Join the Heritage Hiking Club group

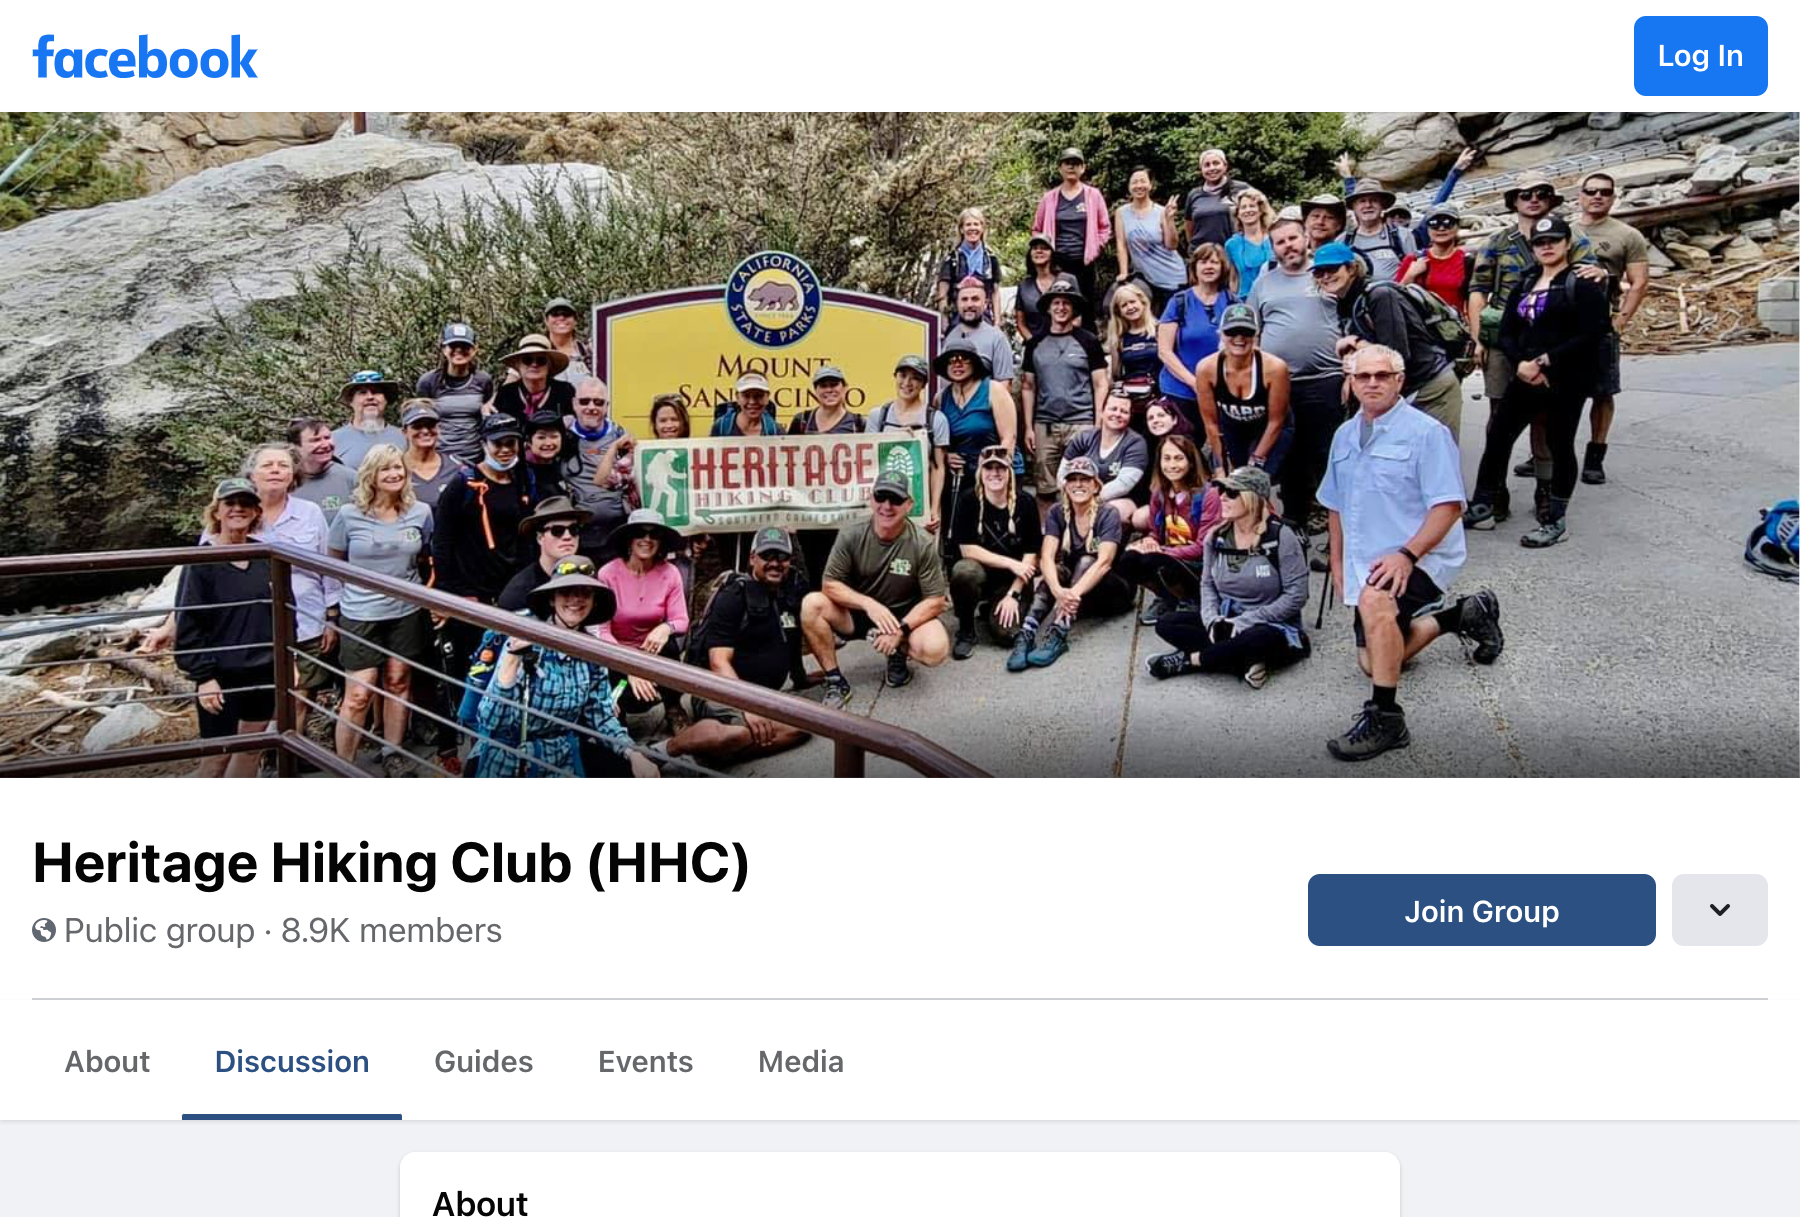point(1481,910)
